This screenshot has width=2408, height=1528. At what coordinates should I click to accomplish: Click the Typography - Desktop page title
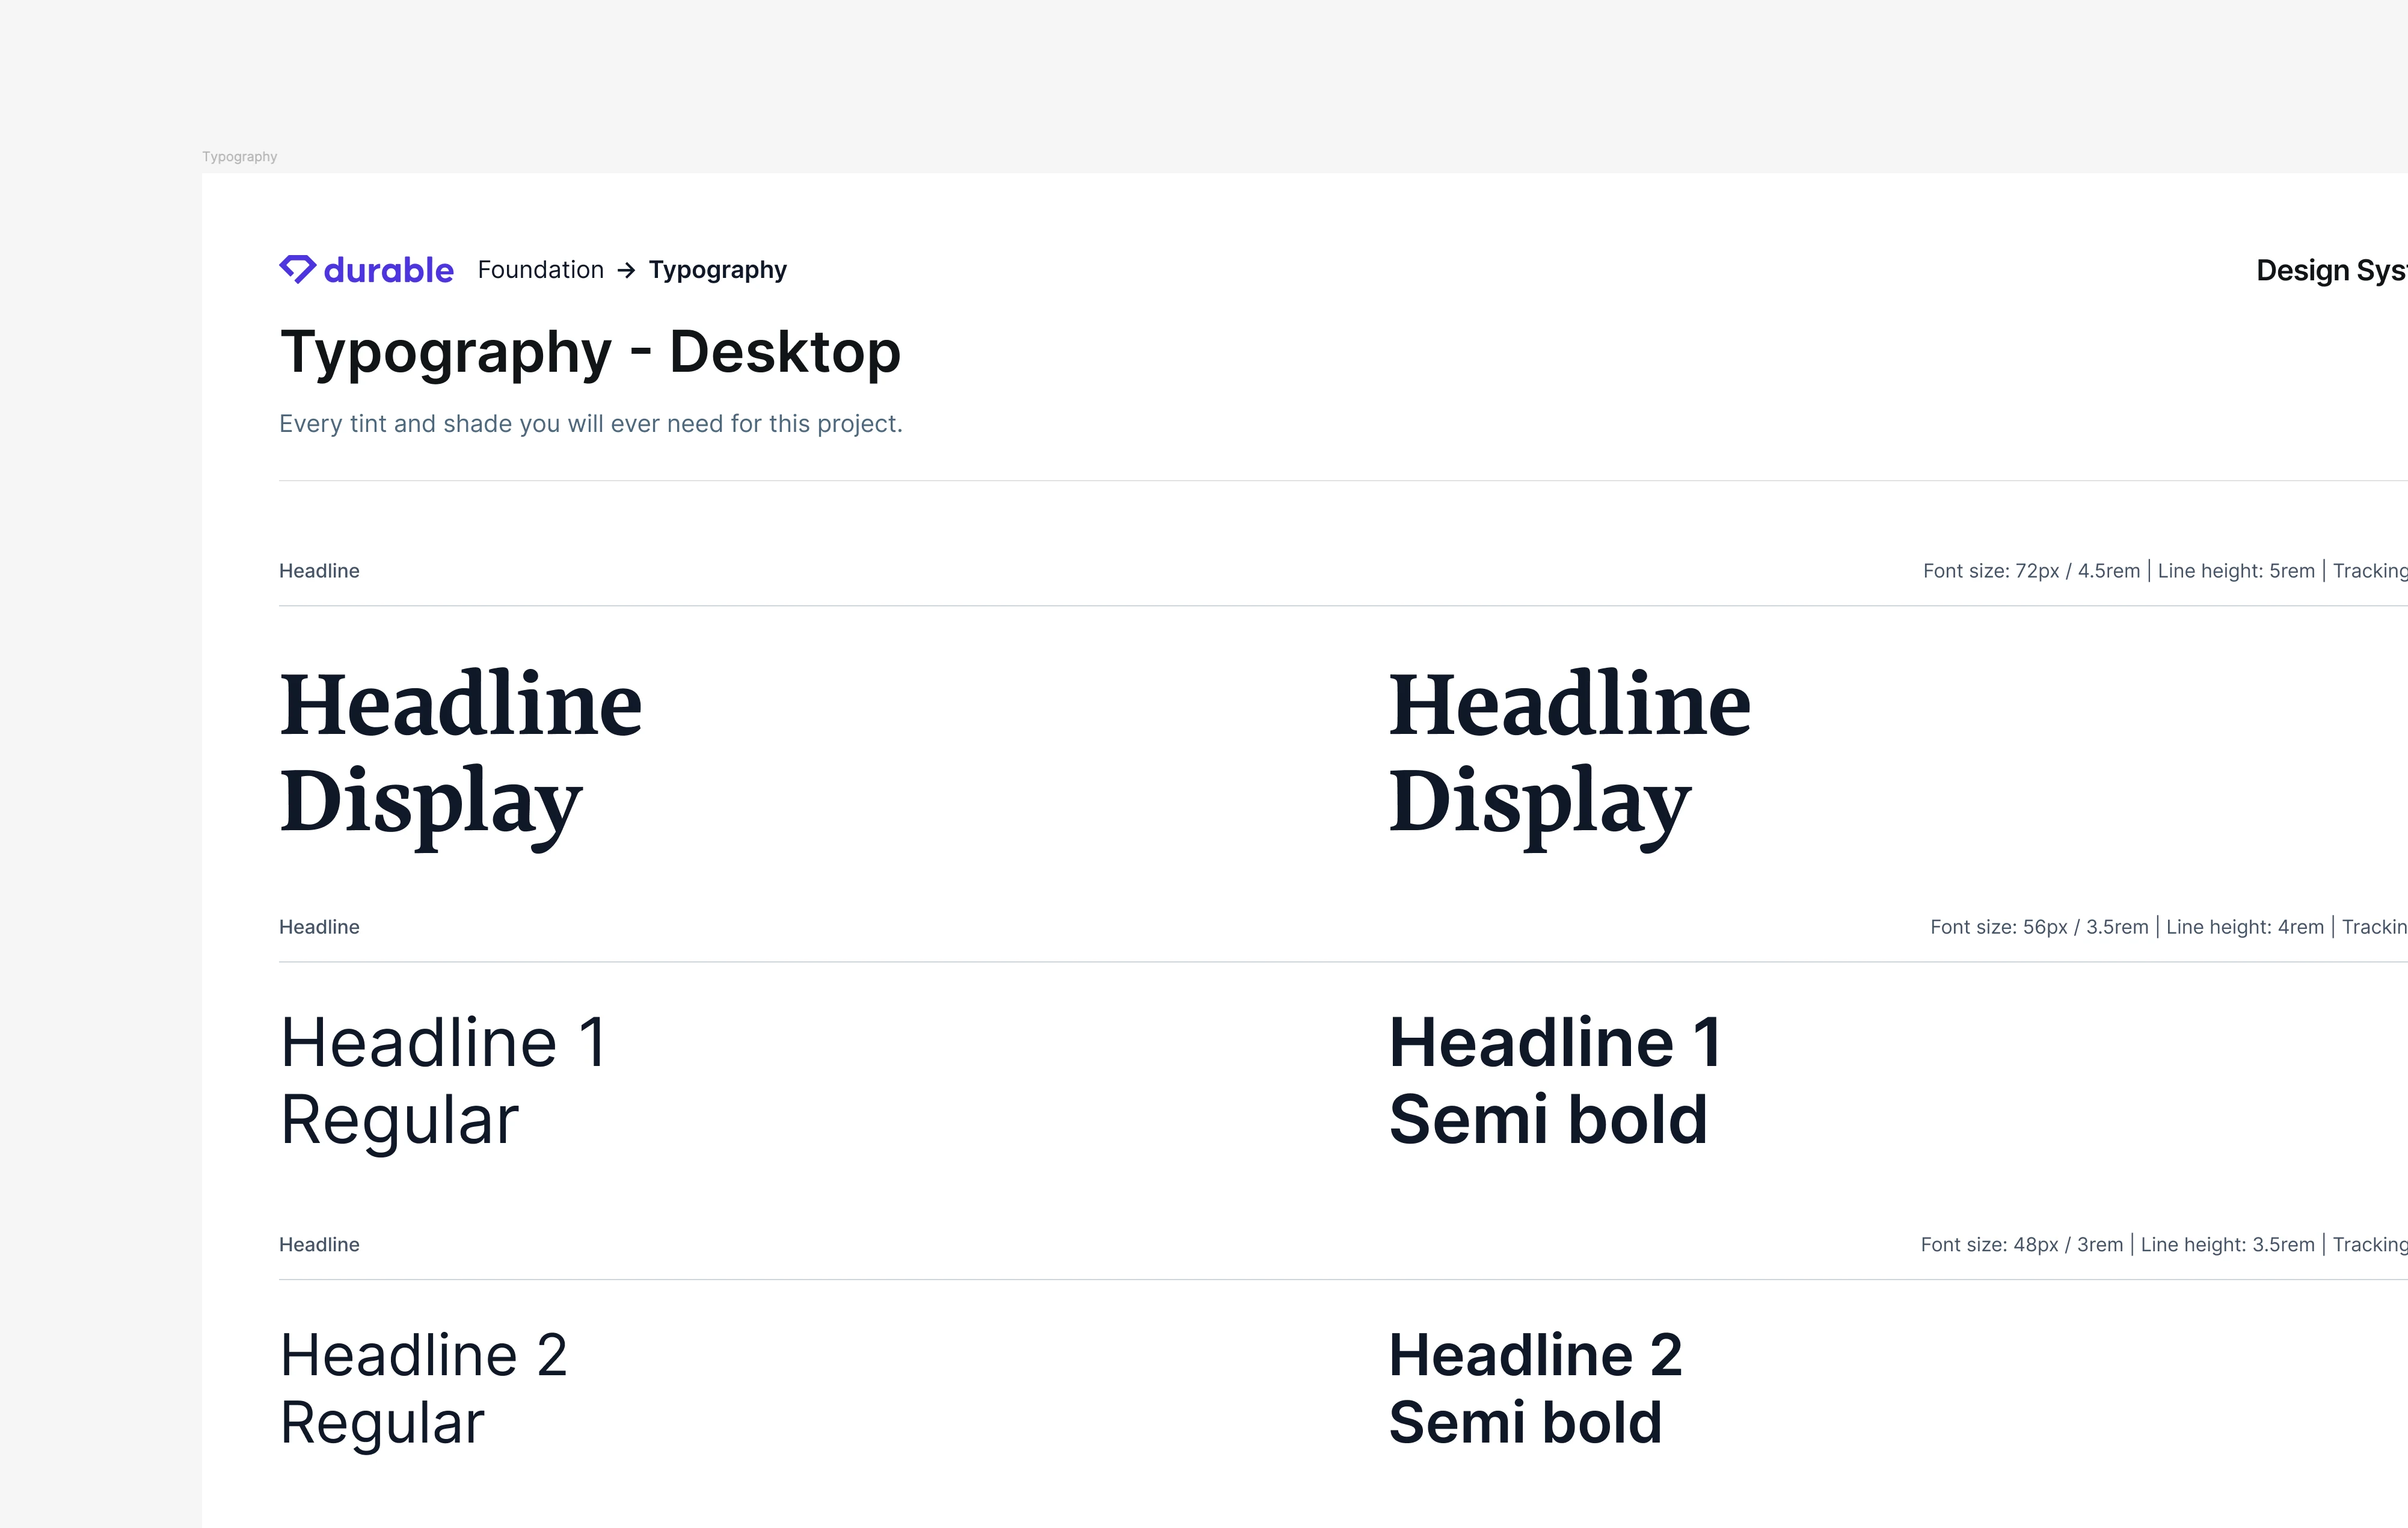(x=590, y=352)
